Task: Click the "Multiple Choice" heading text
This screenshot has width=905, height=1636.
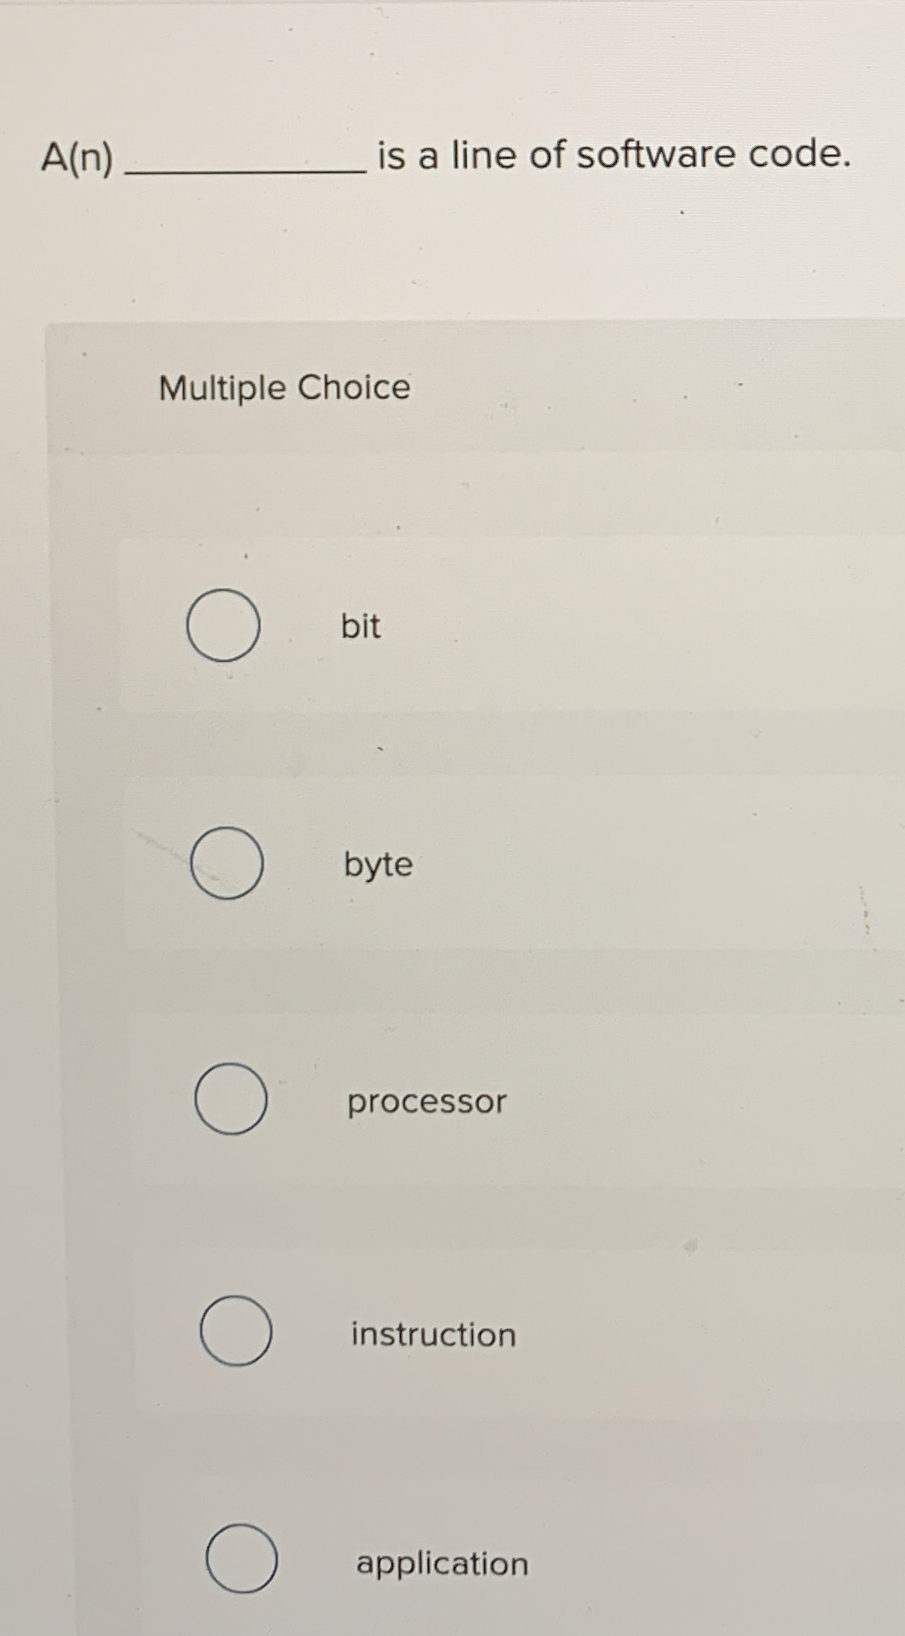Action: (x=285, y=388)
